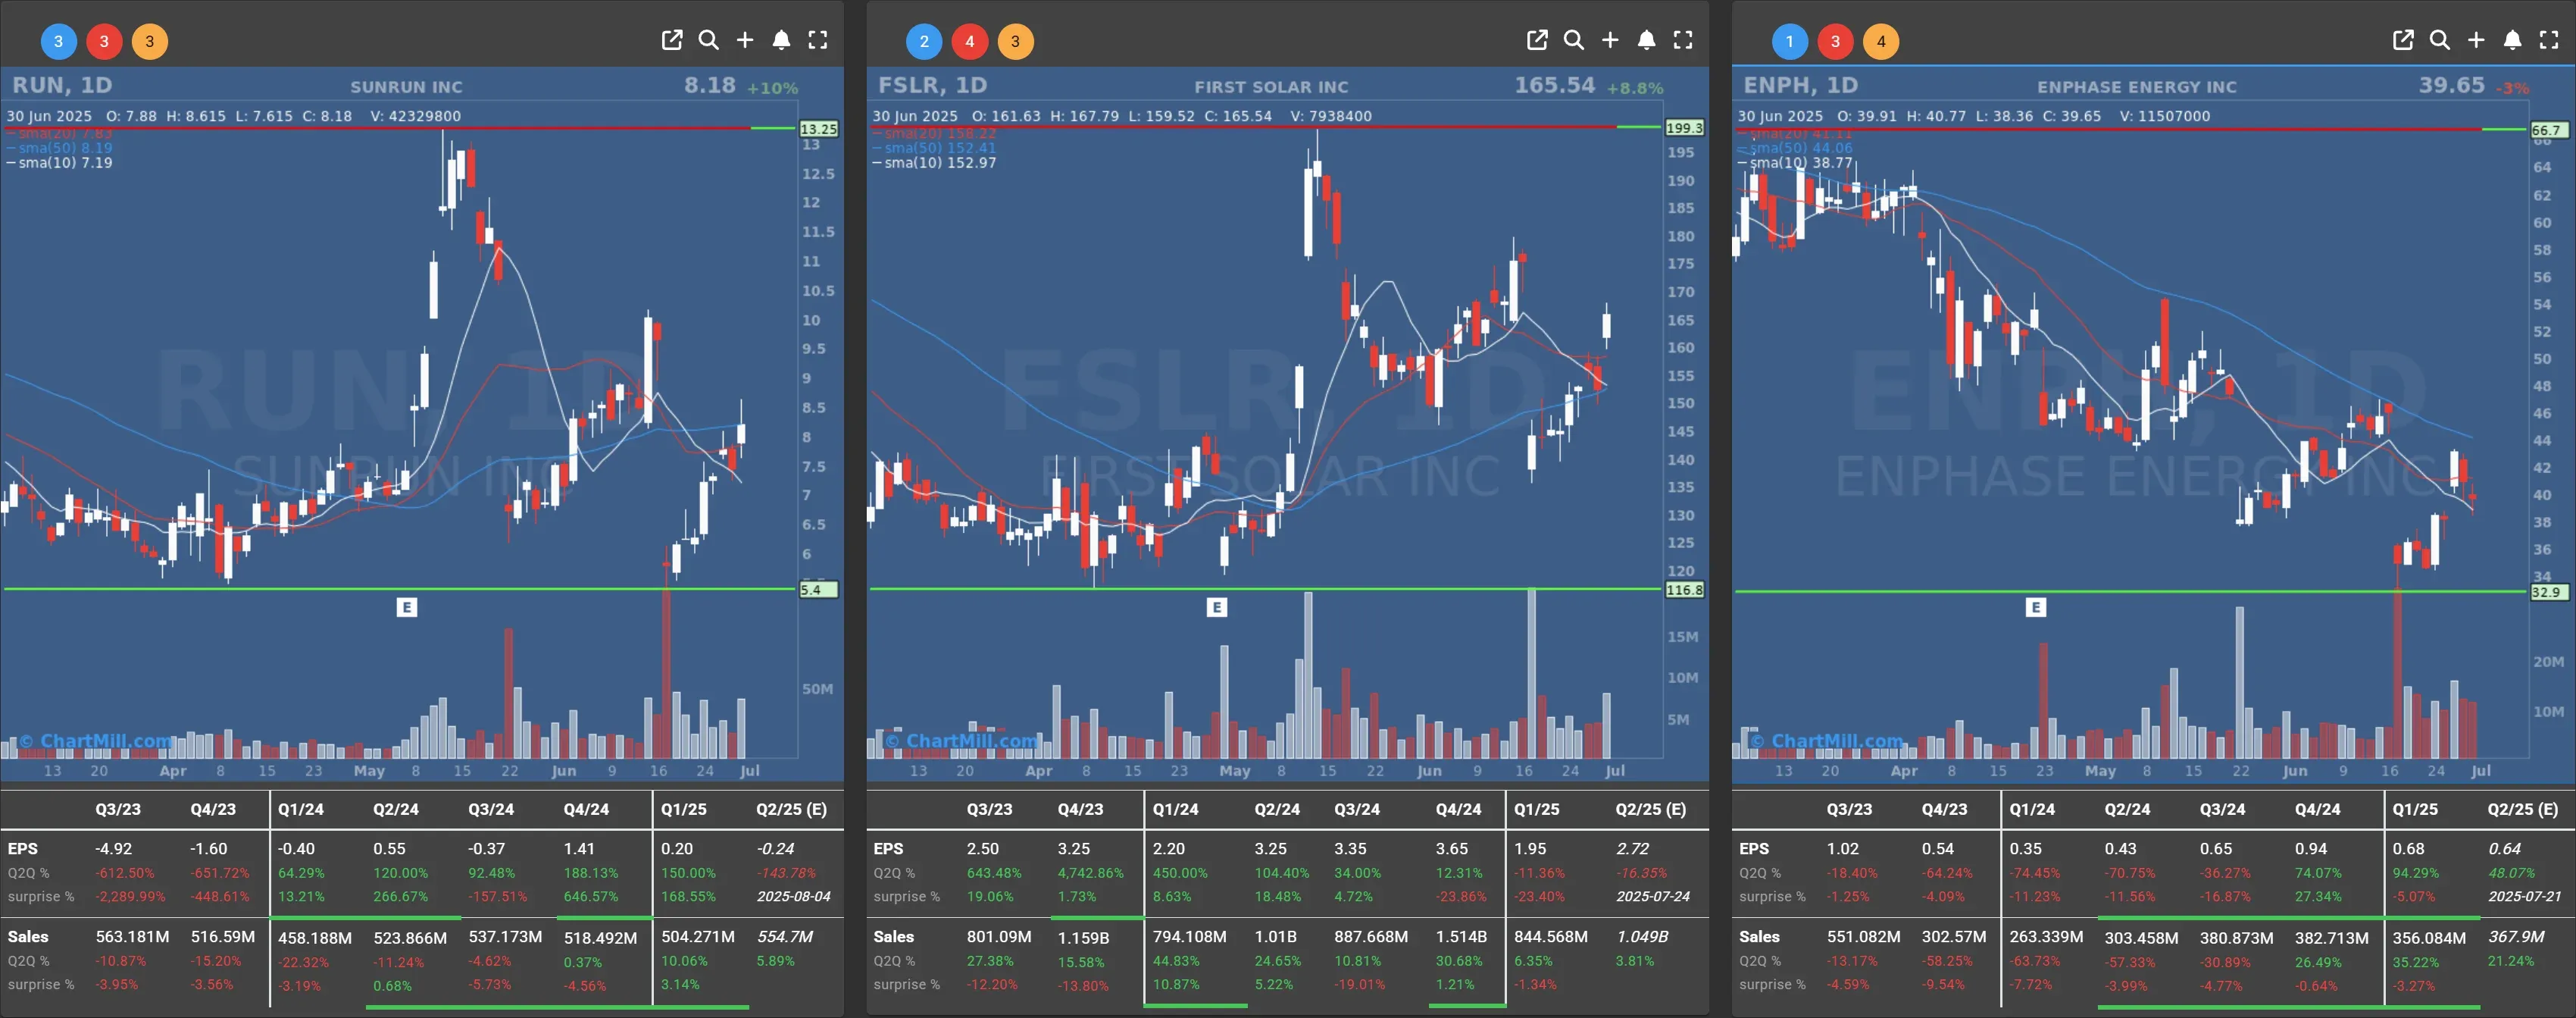Click 199.3 high price label on FSLR chart

tap(1684, 128)
